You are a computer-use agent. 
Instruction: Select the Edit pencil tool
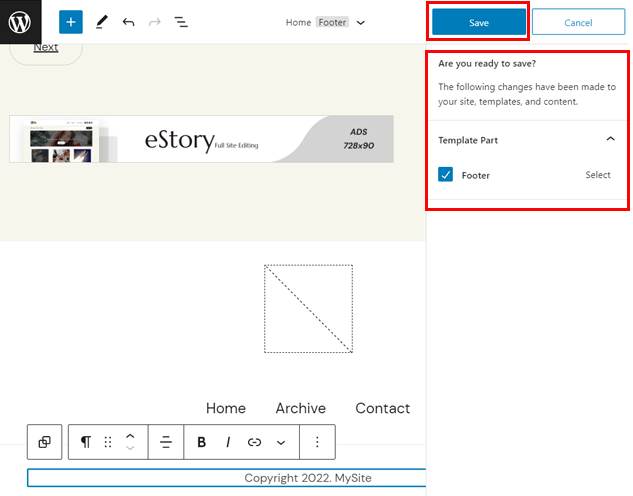(101, 22)
